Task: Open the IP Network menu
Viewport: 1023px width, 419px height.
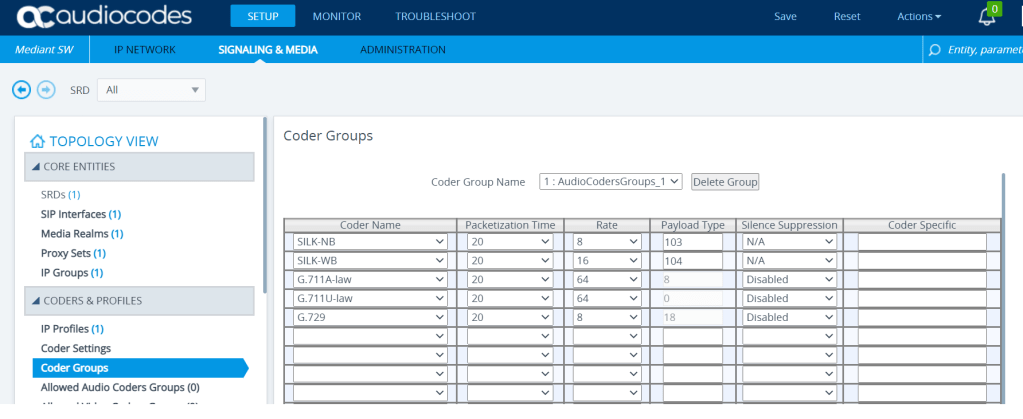Action: (x=144, y=50)
